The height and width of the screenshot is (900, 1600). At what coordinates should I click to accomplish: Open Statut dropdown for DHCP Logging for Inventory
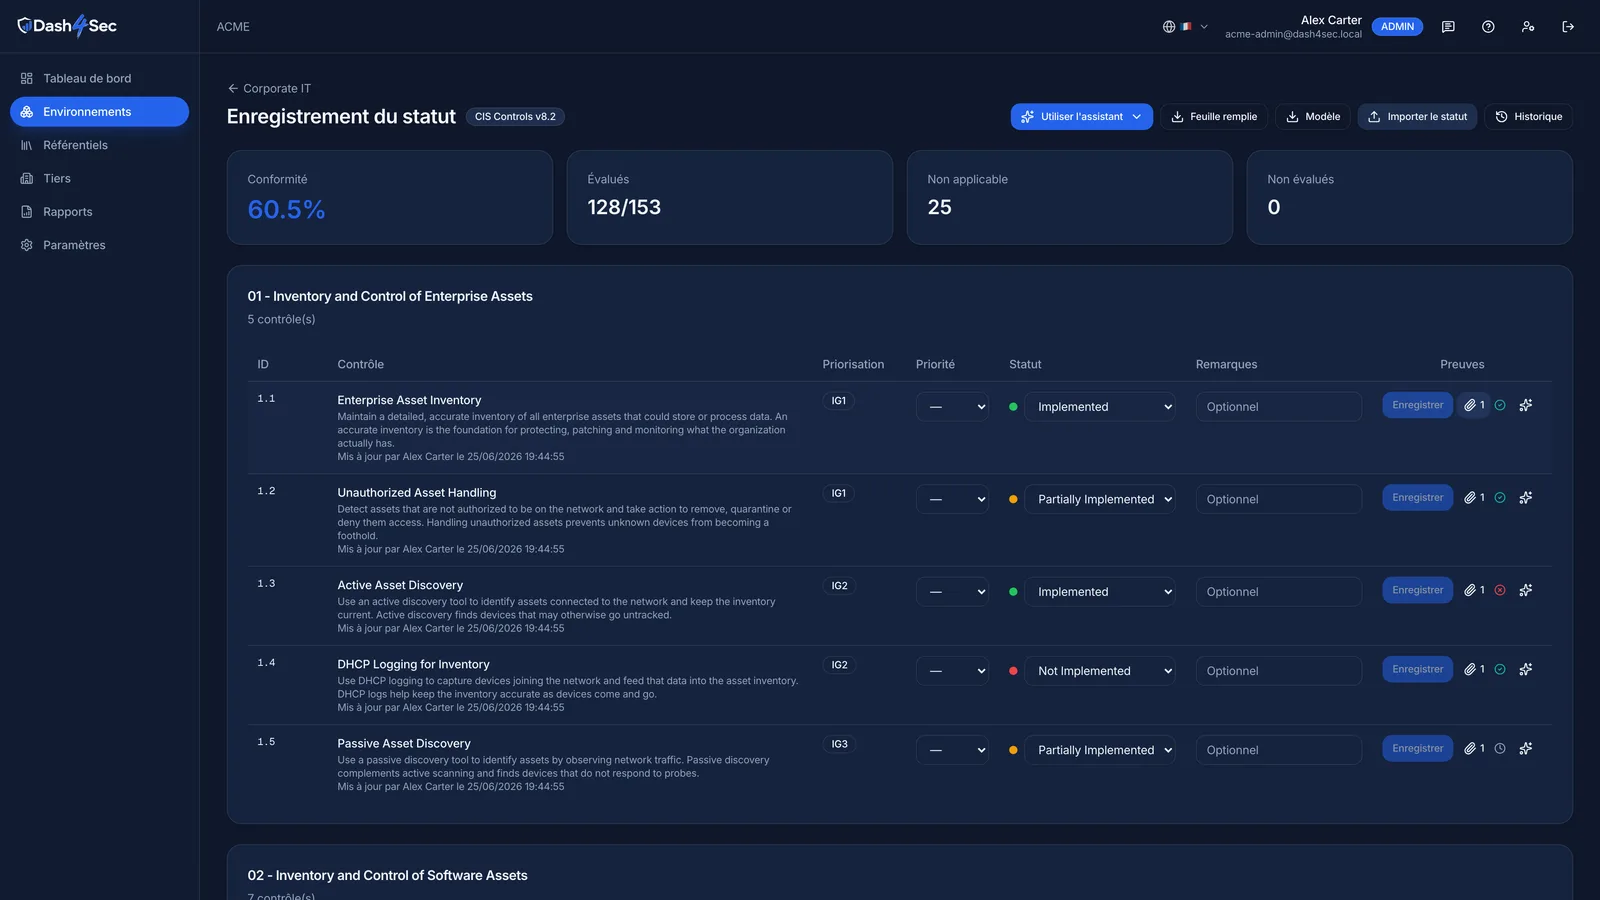point(1100,671)
